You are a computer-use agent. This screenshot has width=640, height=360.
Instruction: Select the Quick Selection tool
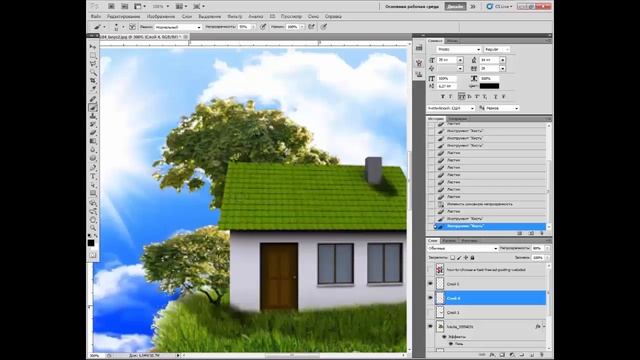tap(93, 73)
